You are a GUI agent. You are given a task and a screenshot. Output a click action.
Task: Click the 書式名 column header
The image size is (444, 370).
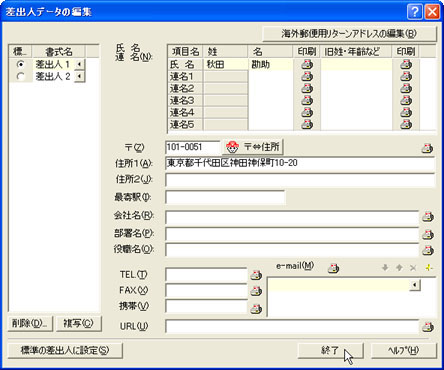point(59,52)
